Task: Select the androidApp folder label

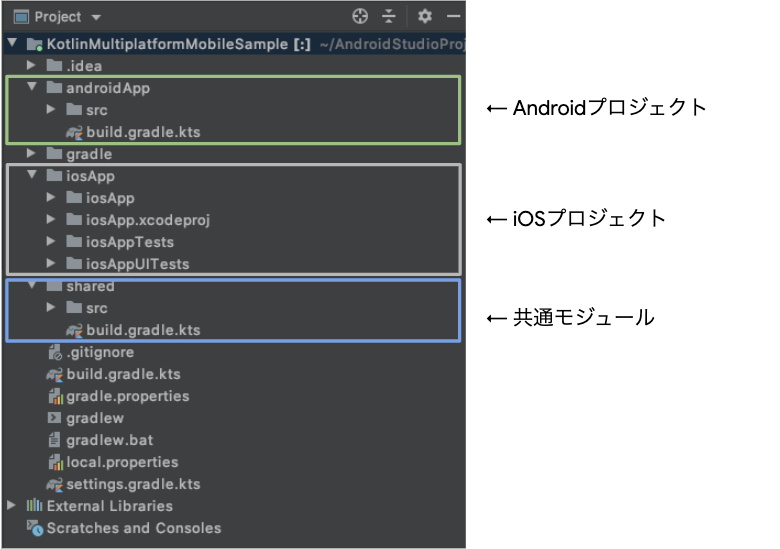Action: (x=108, y=89)
